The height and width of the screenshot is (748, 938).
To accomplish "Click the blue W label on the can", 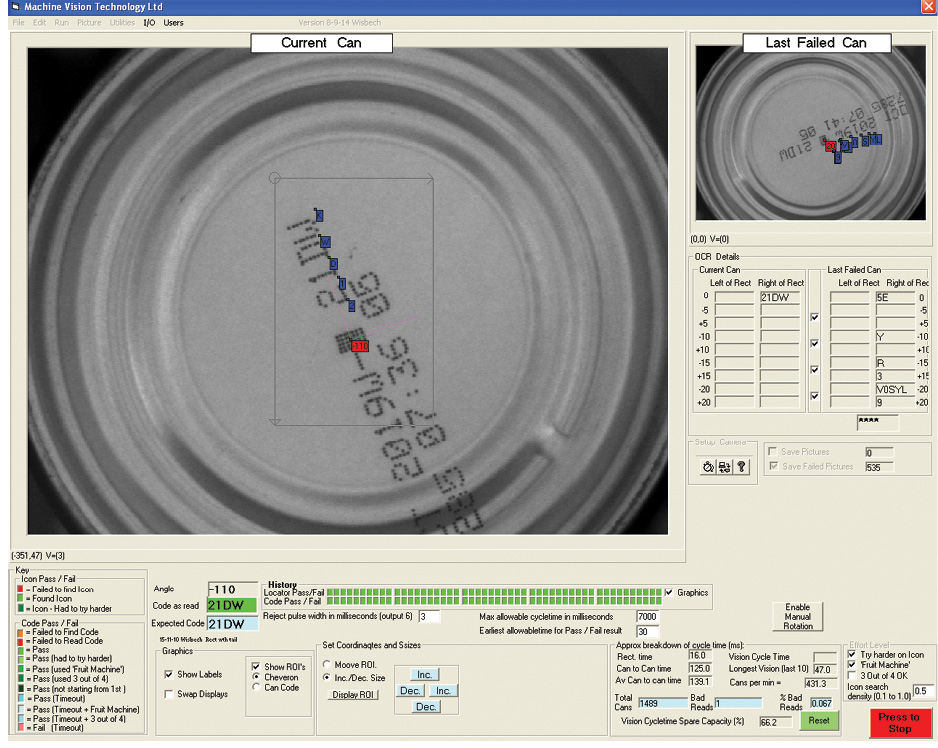I will [325, 242].
